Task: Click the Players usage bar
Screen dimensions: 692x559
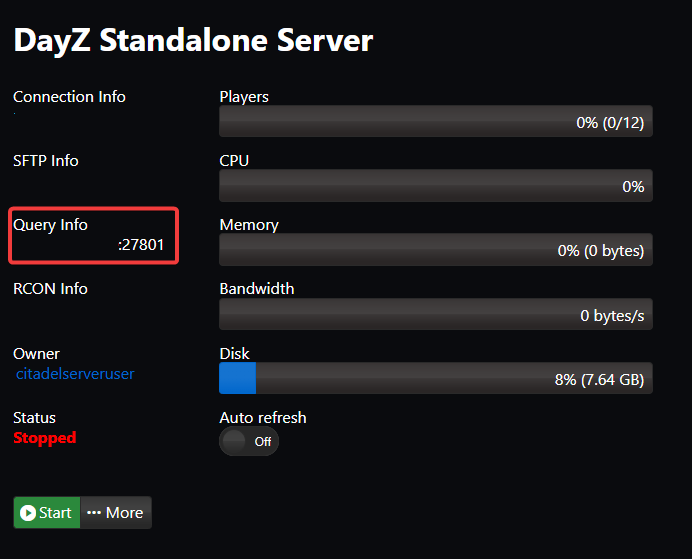Action: tap(435, 122)
